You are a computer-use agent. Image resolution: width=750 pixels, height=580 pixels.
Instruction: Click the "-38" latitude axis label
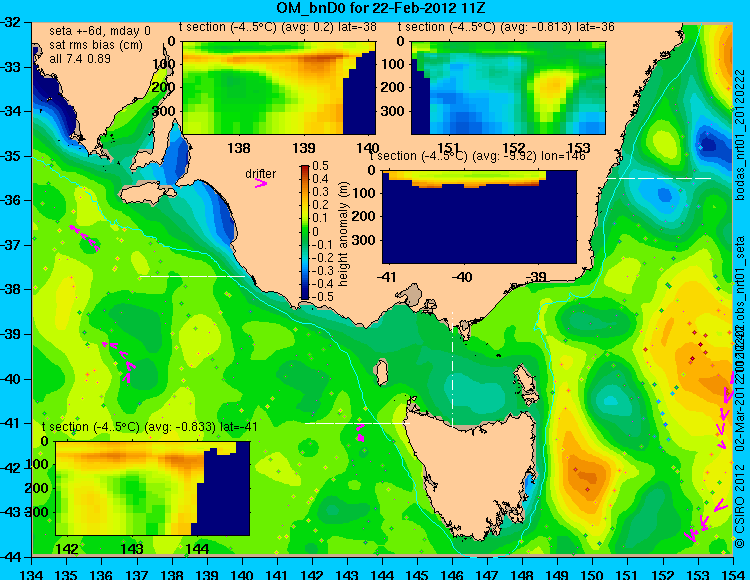[x=11, y=290]
